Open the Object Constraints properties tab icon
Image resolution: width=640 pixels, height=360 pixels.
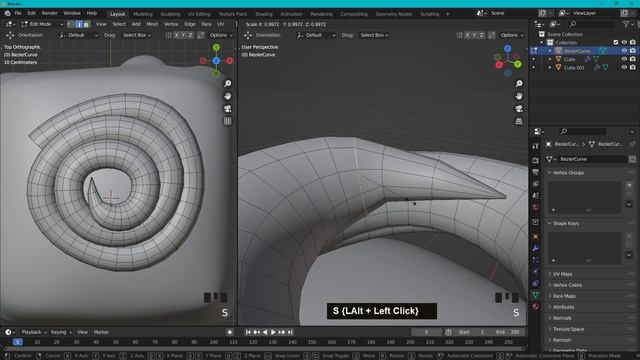(x=536, y=283)
